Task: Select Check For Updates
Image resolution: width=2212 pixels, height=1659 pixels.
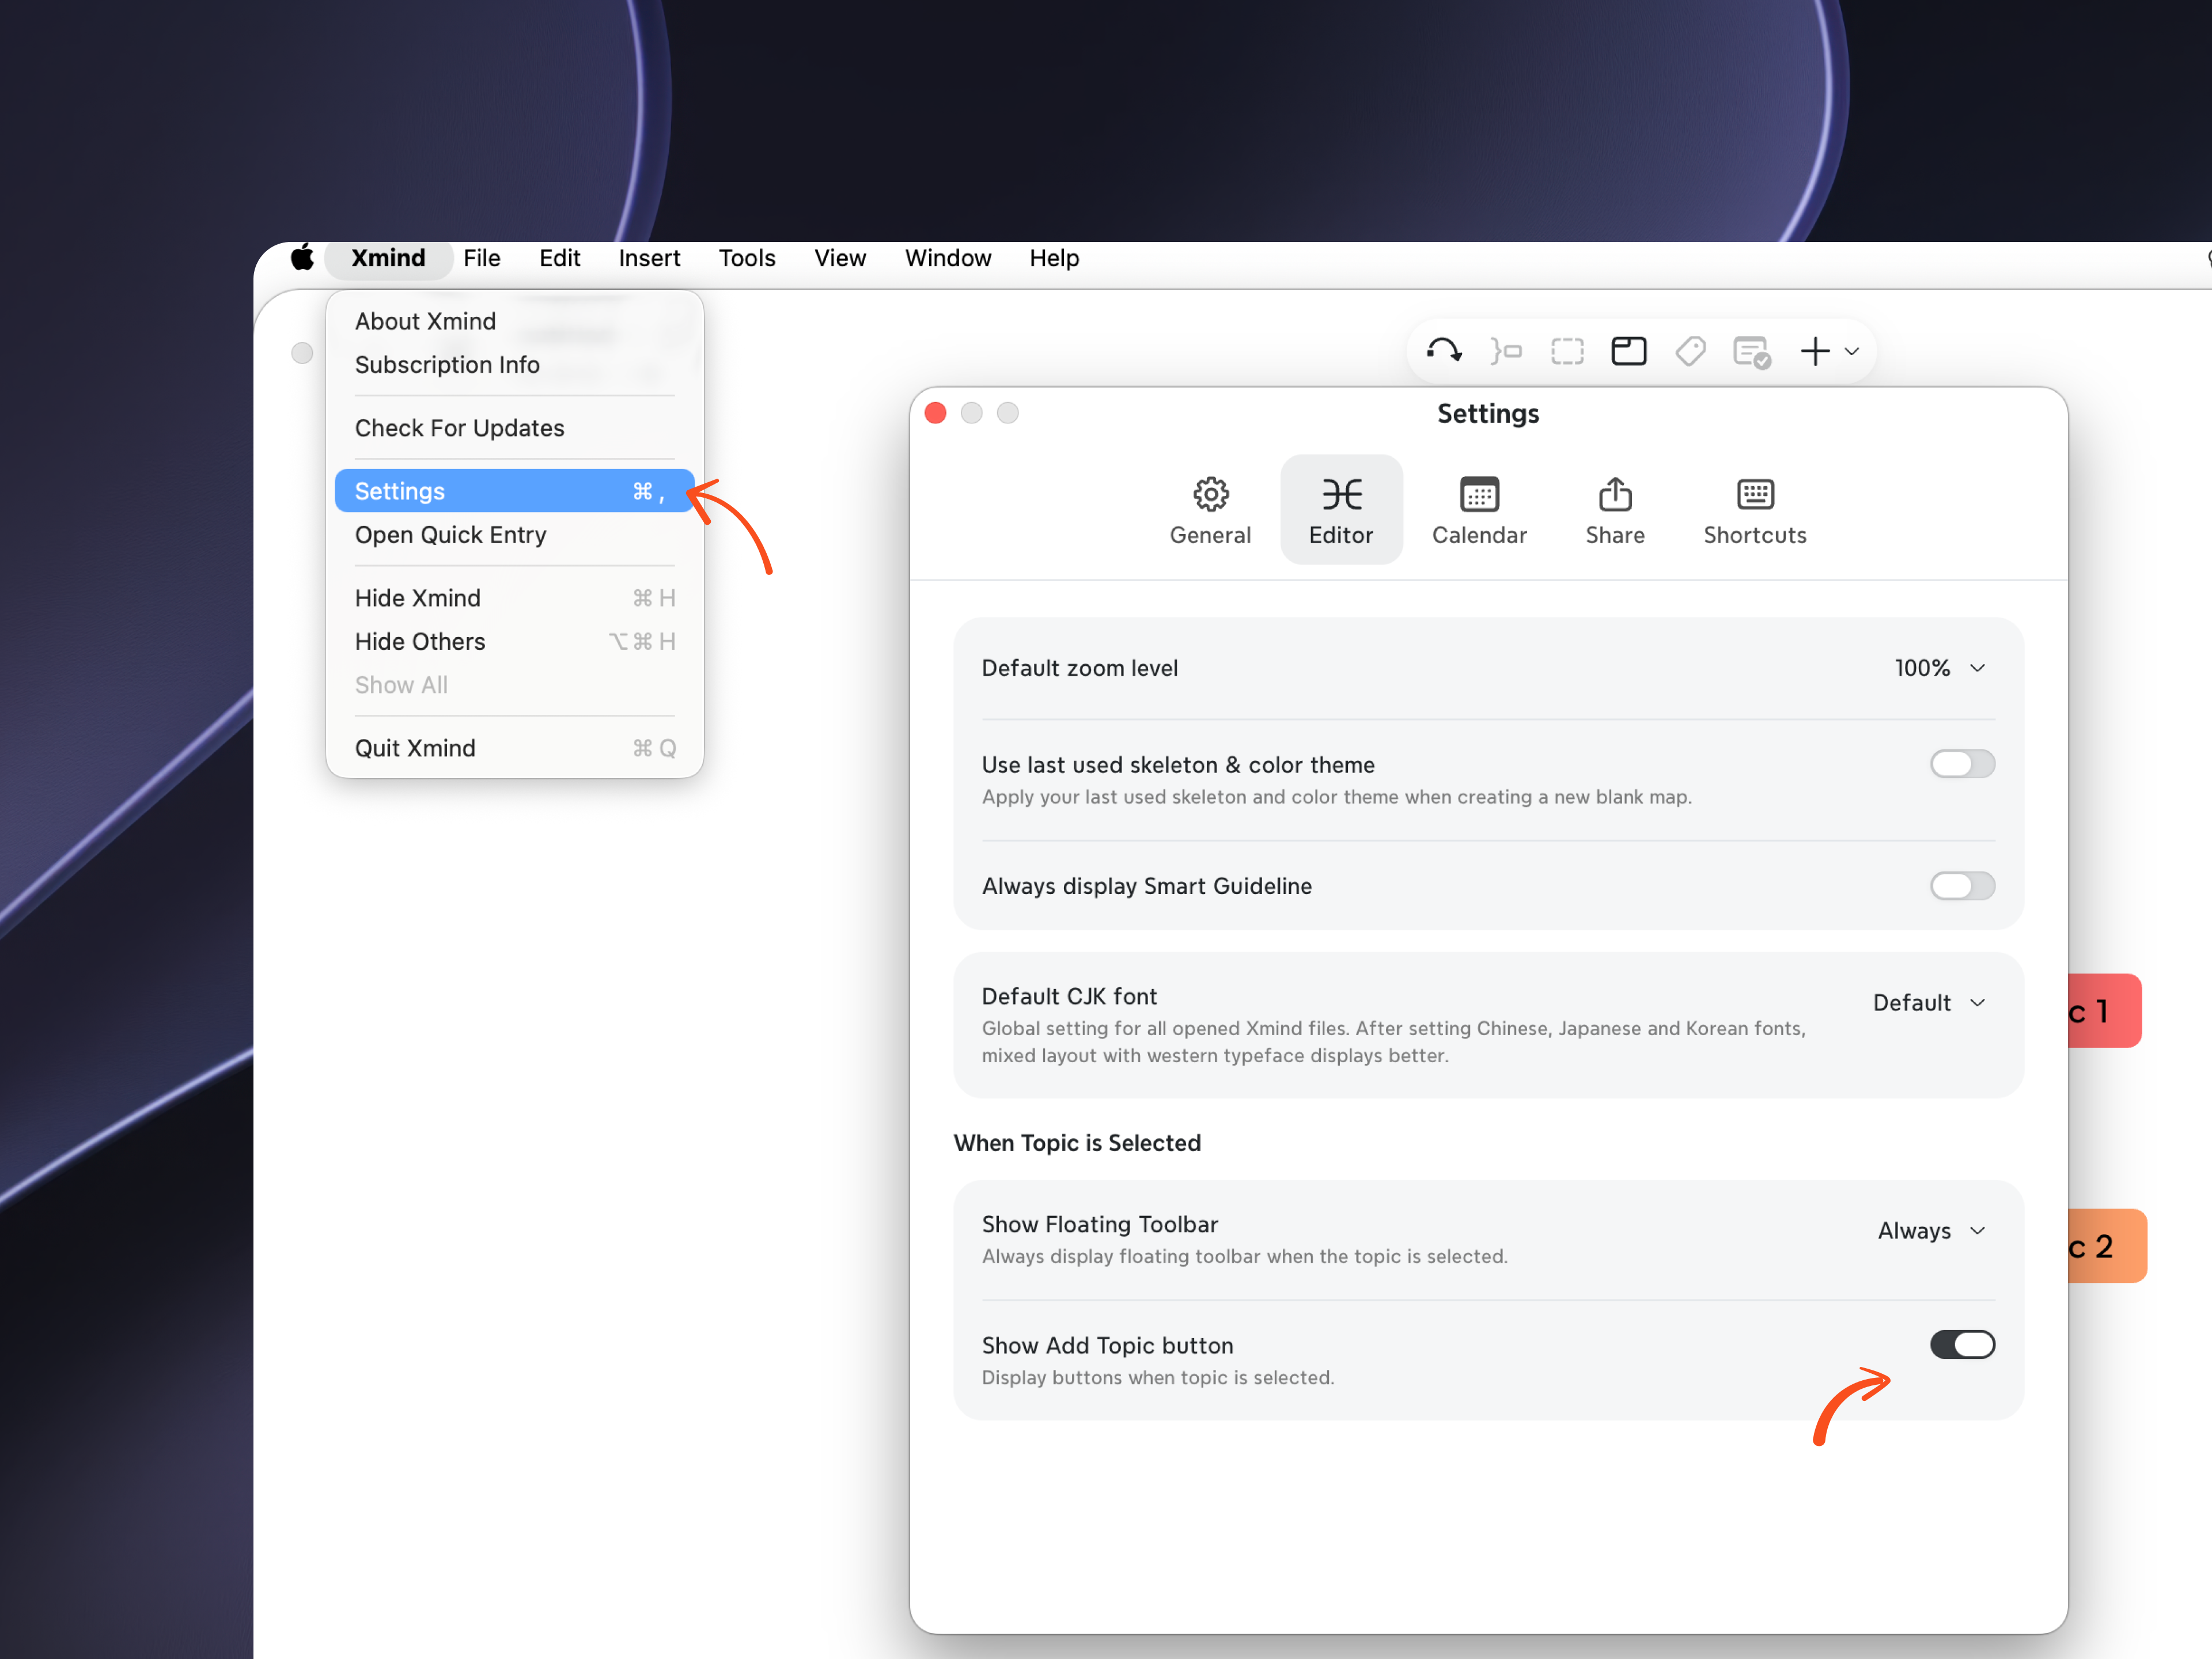Action: 515,428
